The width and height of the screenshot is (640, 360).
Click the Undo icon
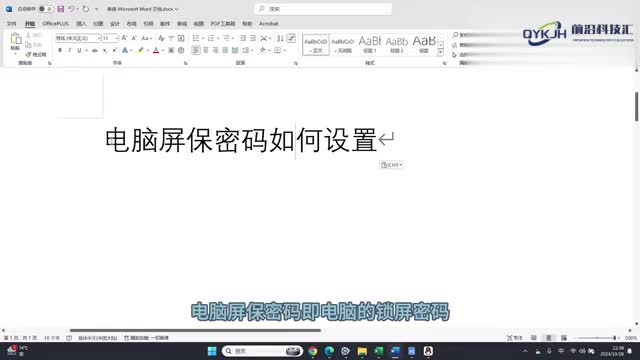click(71, 9)
